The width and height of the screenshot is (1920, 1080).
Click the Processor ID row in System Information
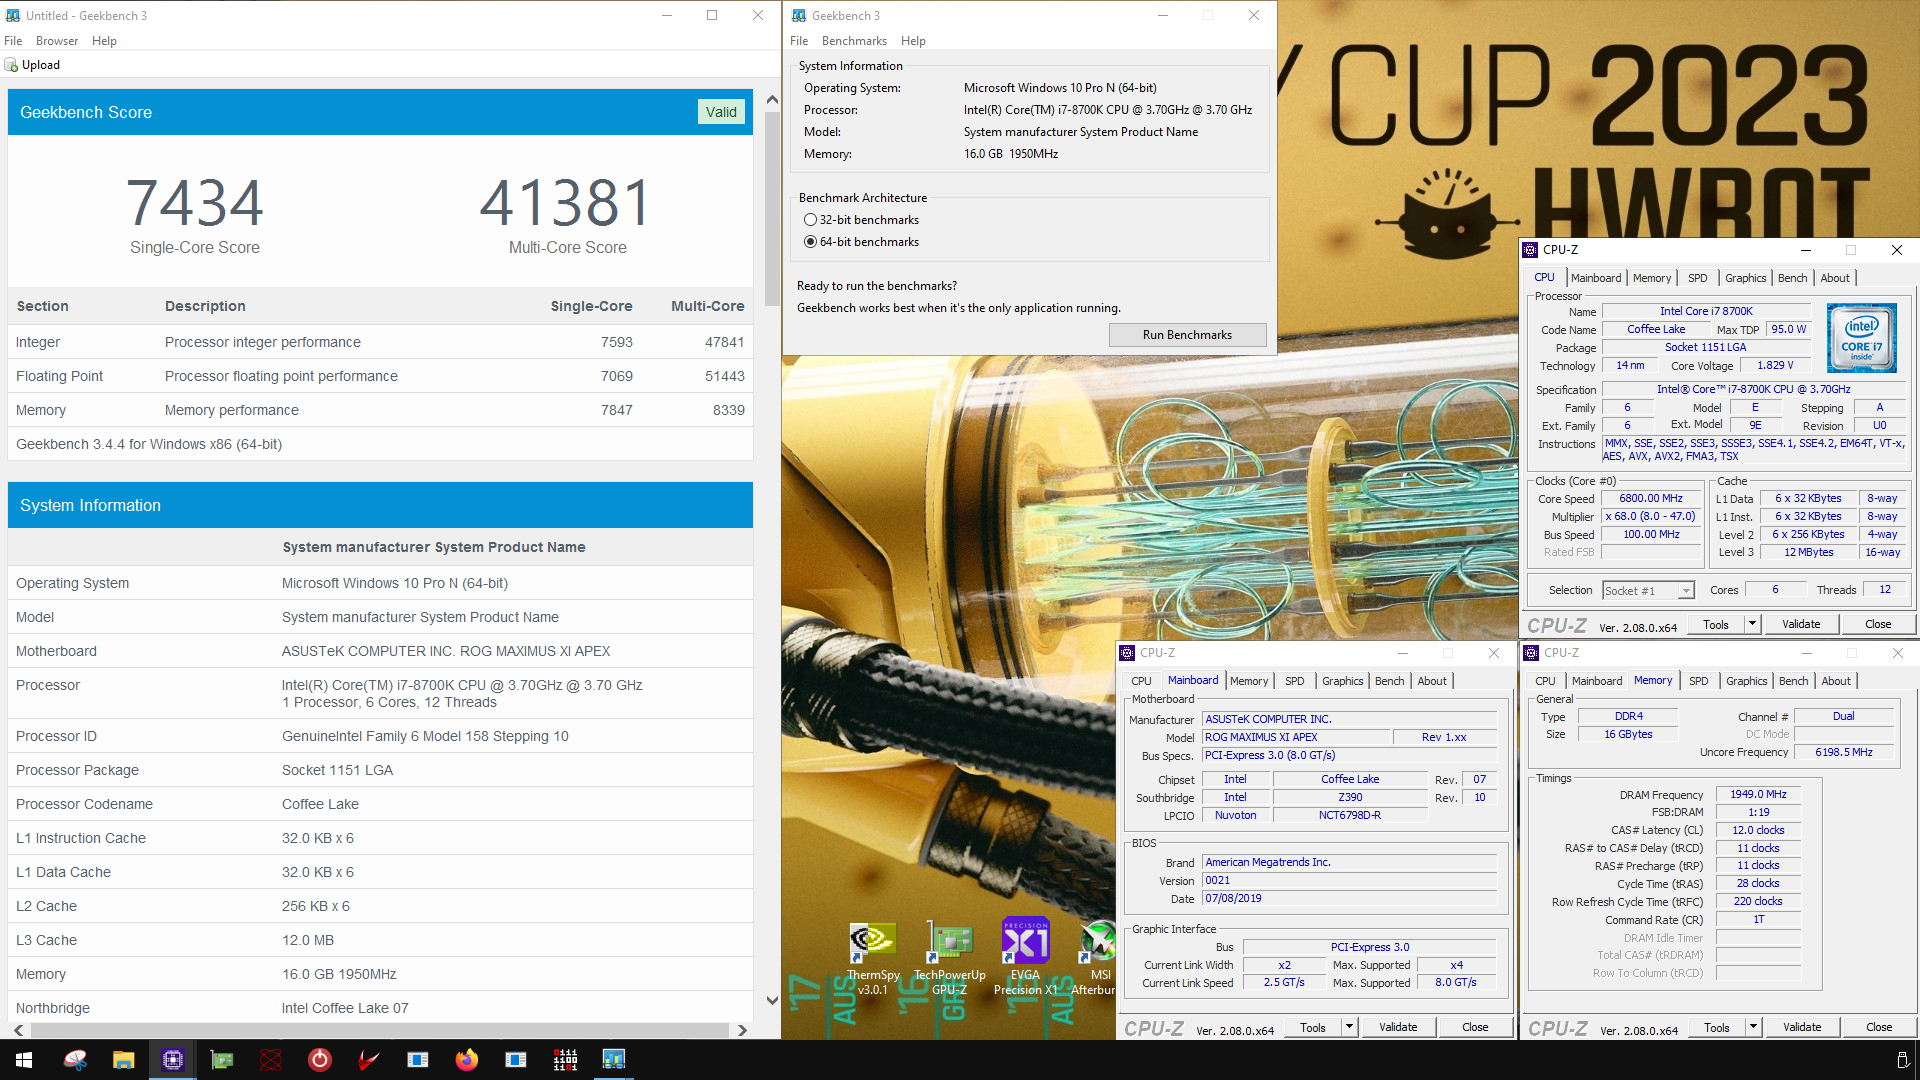click(380, 736)
